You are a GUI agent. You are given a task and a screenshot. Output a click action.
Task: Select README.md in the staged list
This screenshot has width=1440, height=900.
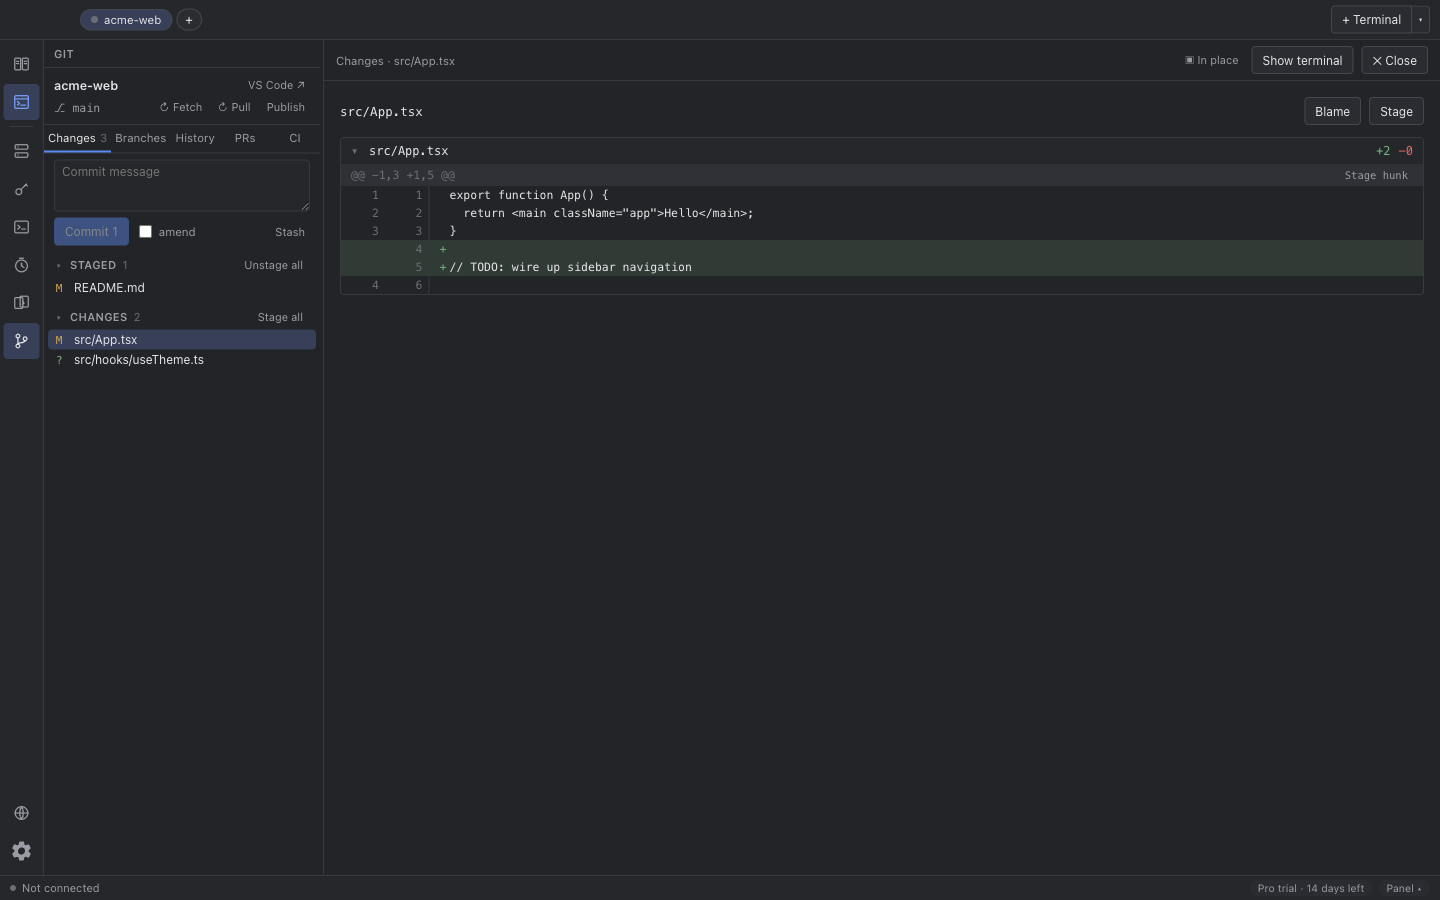pos(182,288)
